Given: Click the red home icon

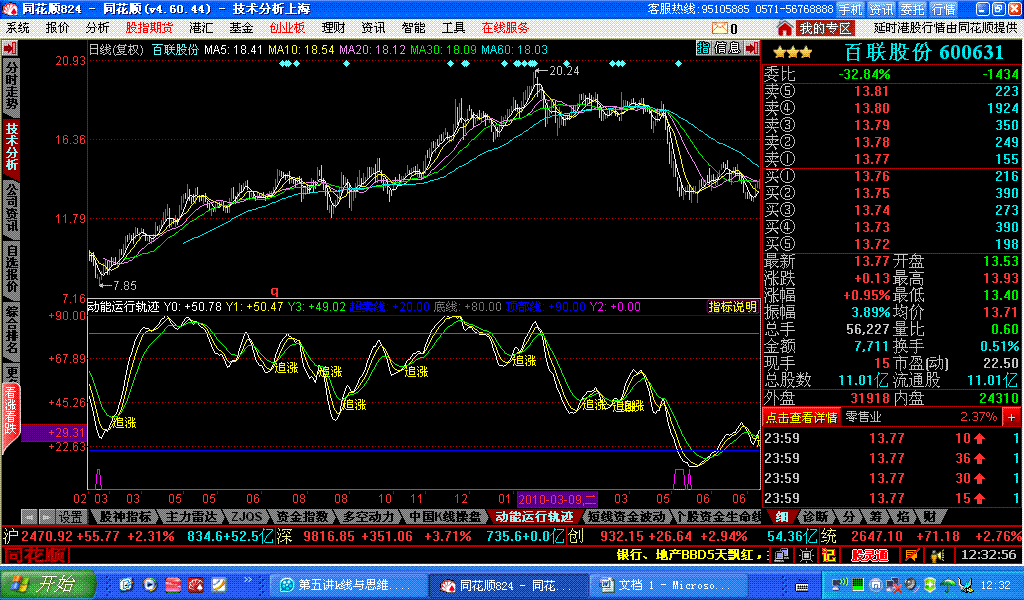Looking at the screenshot, I should click(x=784, y=28).
